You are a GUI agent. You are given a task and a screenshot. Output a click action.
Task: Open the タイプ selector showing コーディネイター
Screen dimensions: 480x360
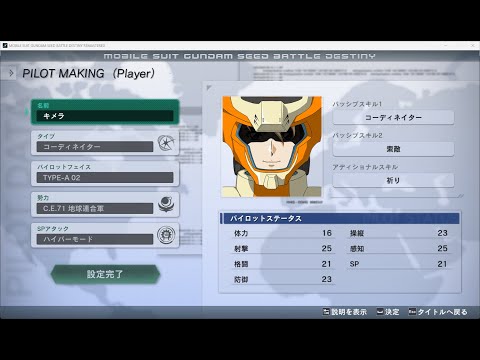(x=105, y=143)
